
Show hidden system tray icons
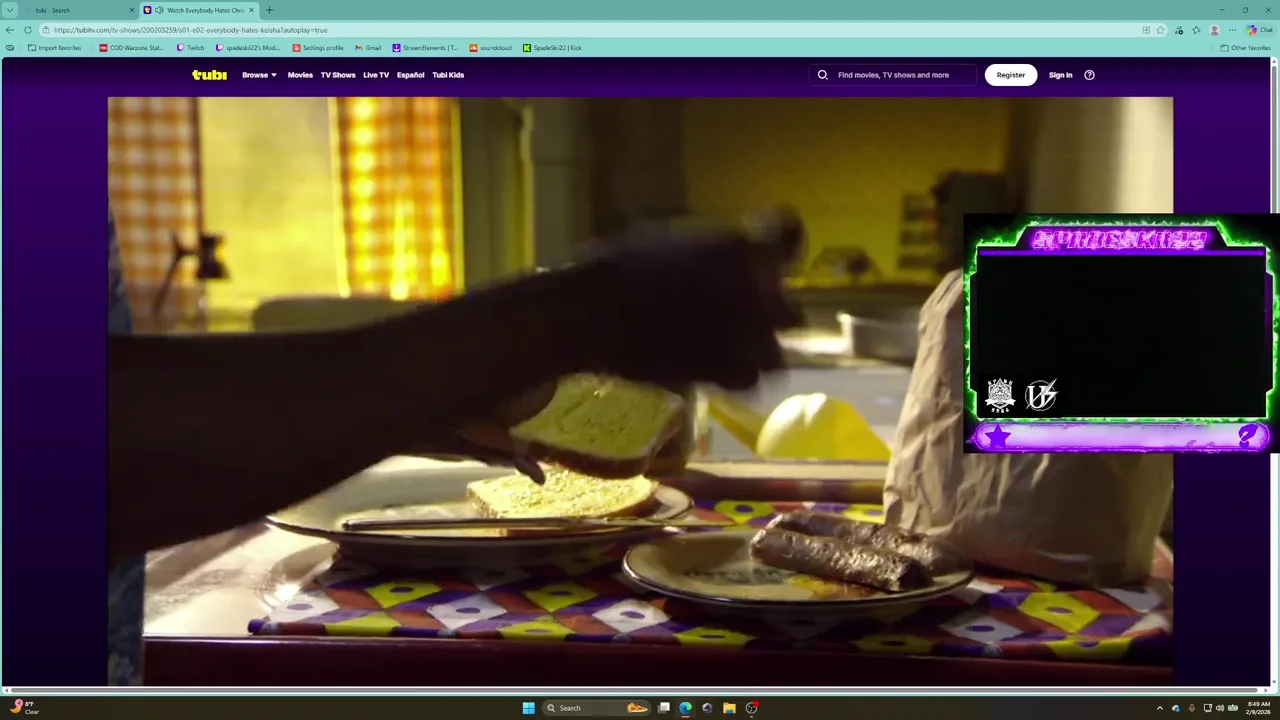[x=1160, y=708]
